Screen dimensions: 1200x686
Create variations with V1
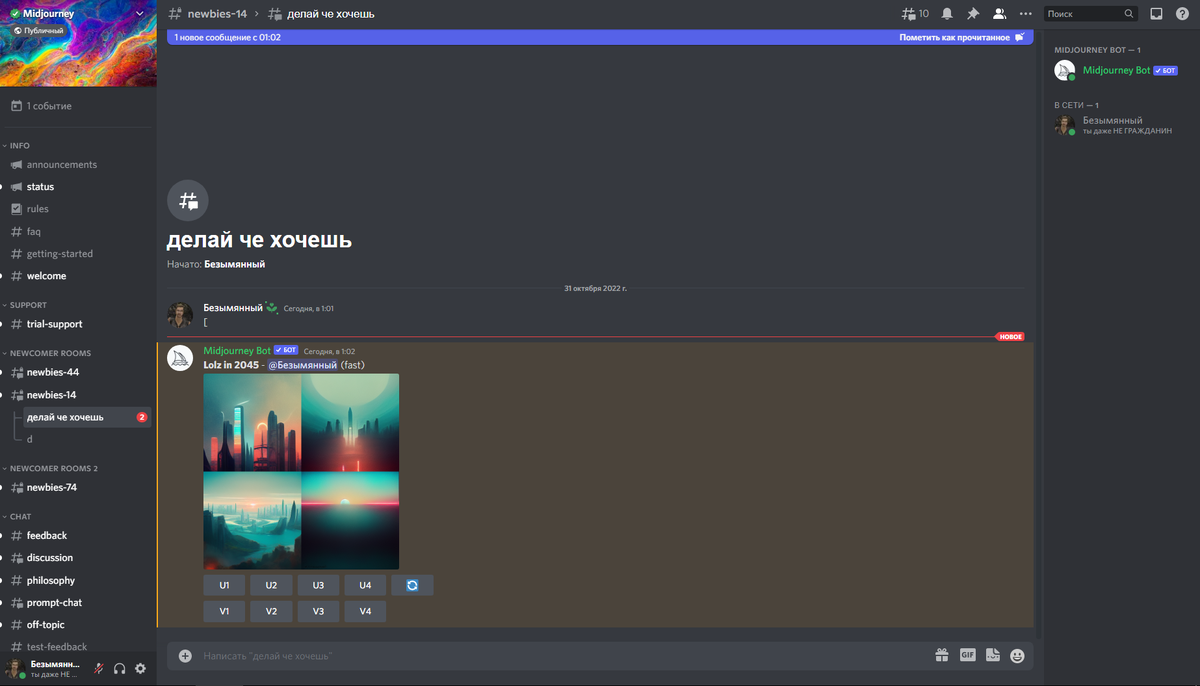coord(224,611)
